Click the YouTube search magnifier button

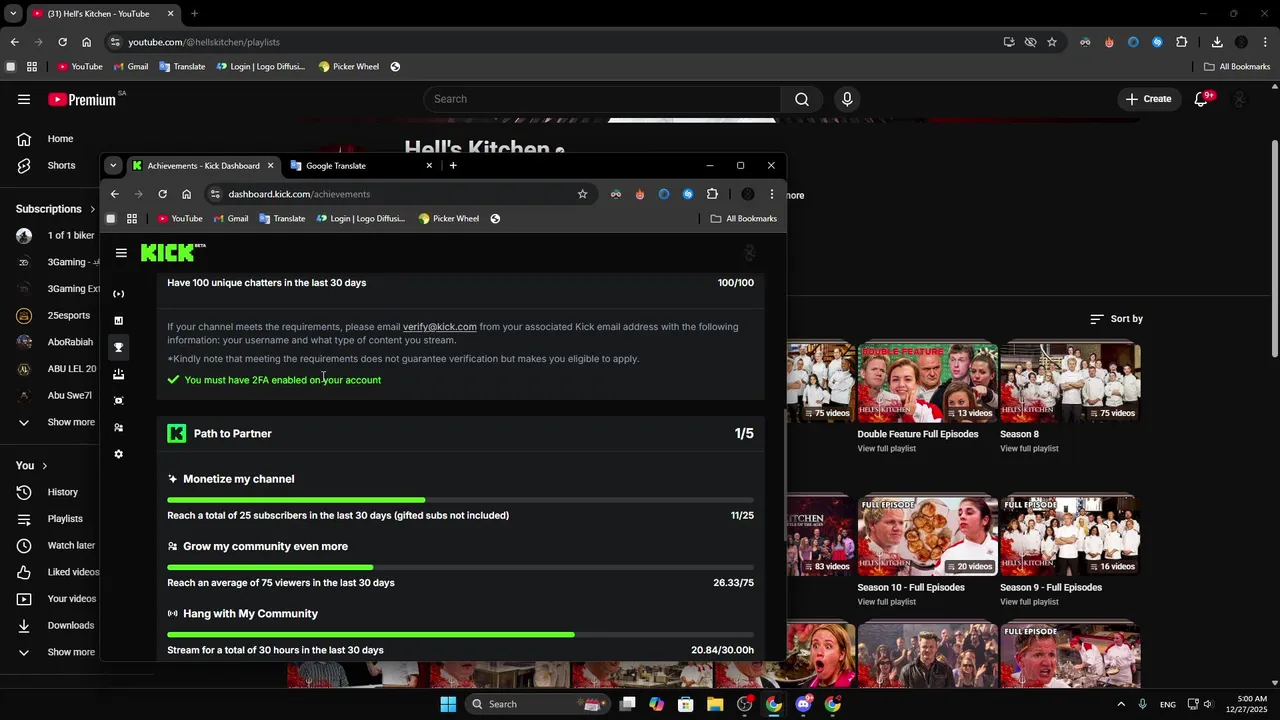(x=802, y=99)
